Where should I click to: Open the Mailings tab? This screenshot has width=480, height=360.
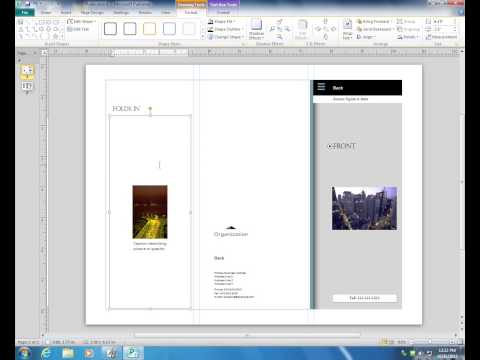pyautogui.click(x=121, y=12)
